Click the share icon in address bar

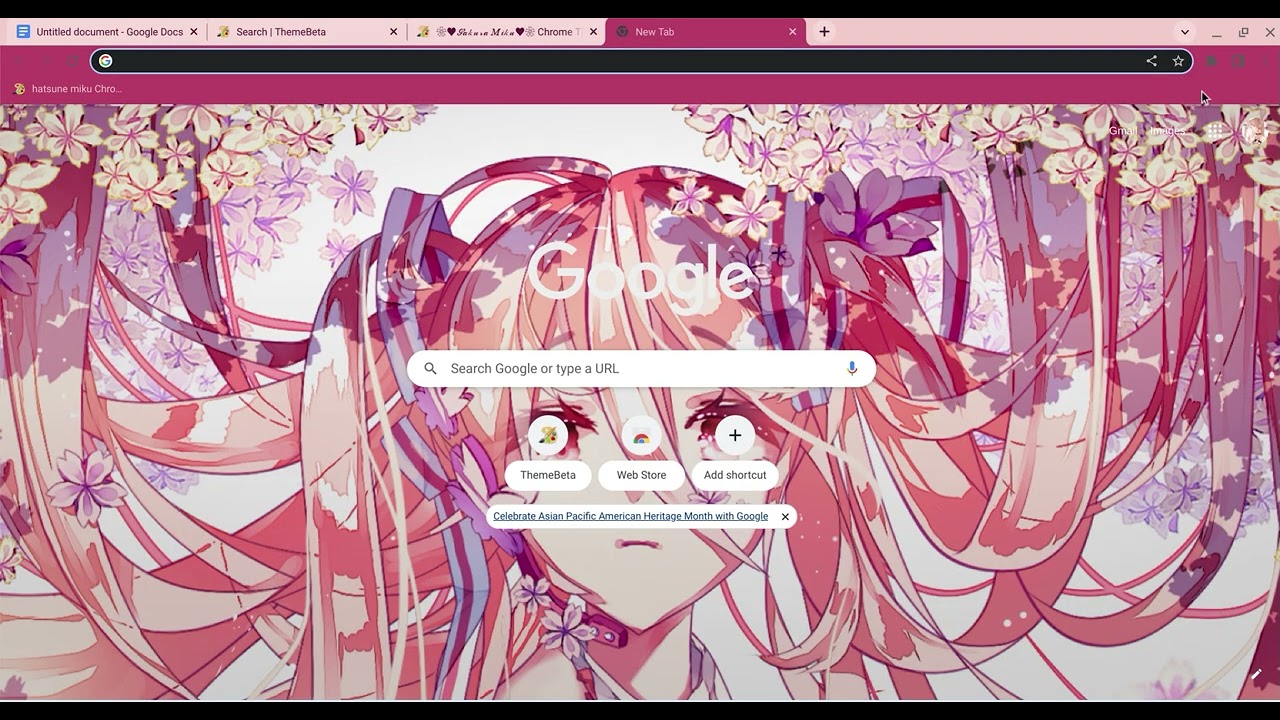point(1152,61)
